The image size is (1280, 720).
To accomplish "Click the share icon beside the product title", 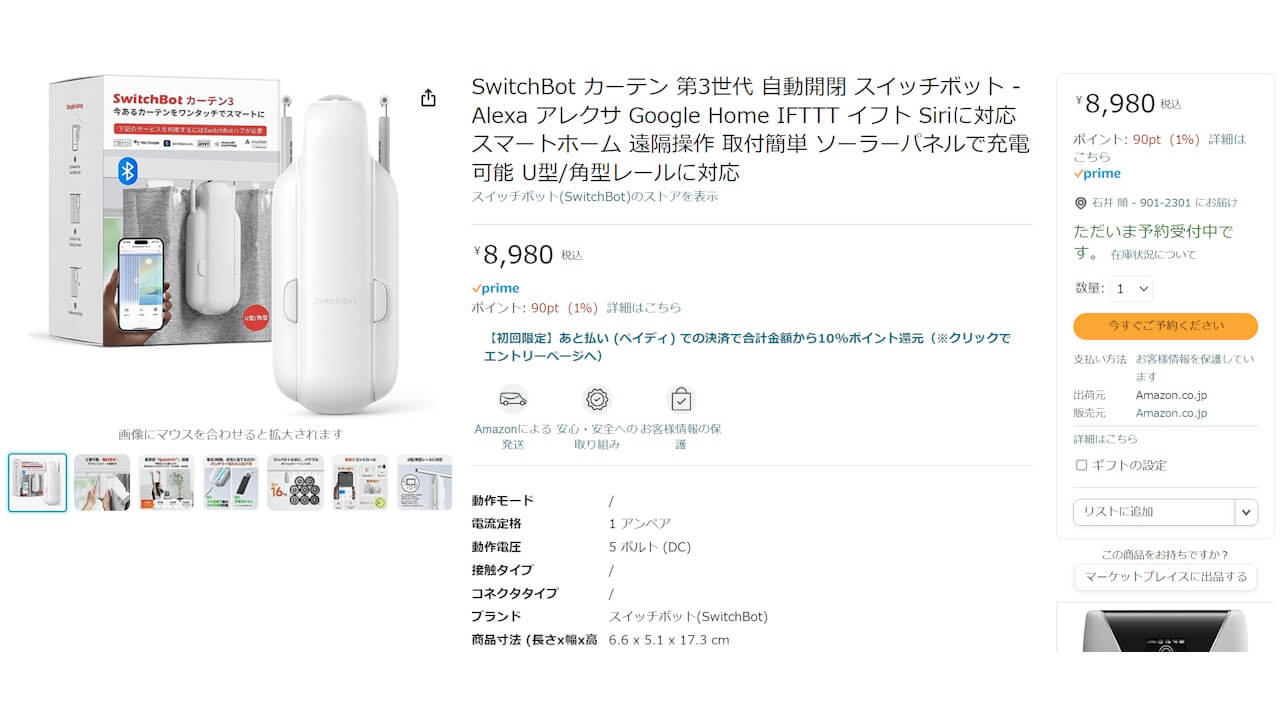I will tap(428, 98).
